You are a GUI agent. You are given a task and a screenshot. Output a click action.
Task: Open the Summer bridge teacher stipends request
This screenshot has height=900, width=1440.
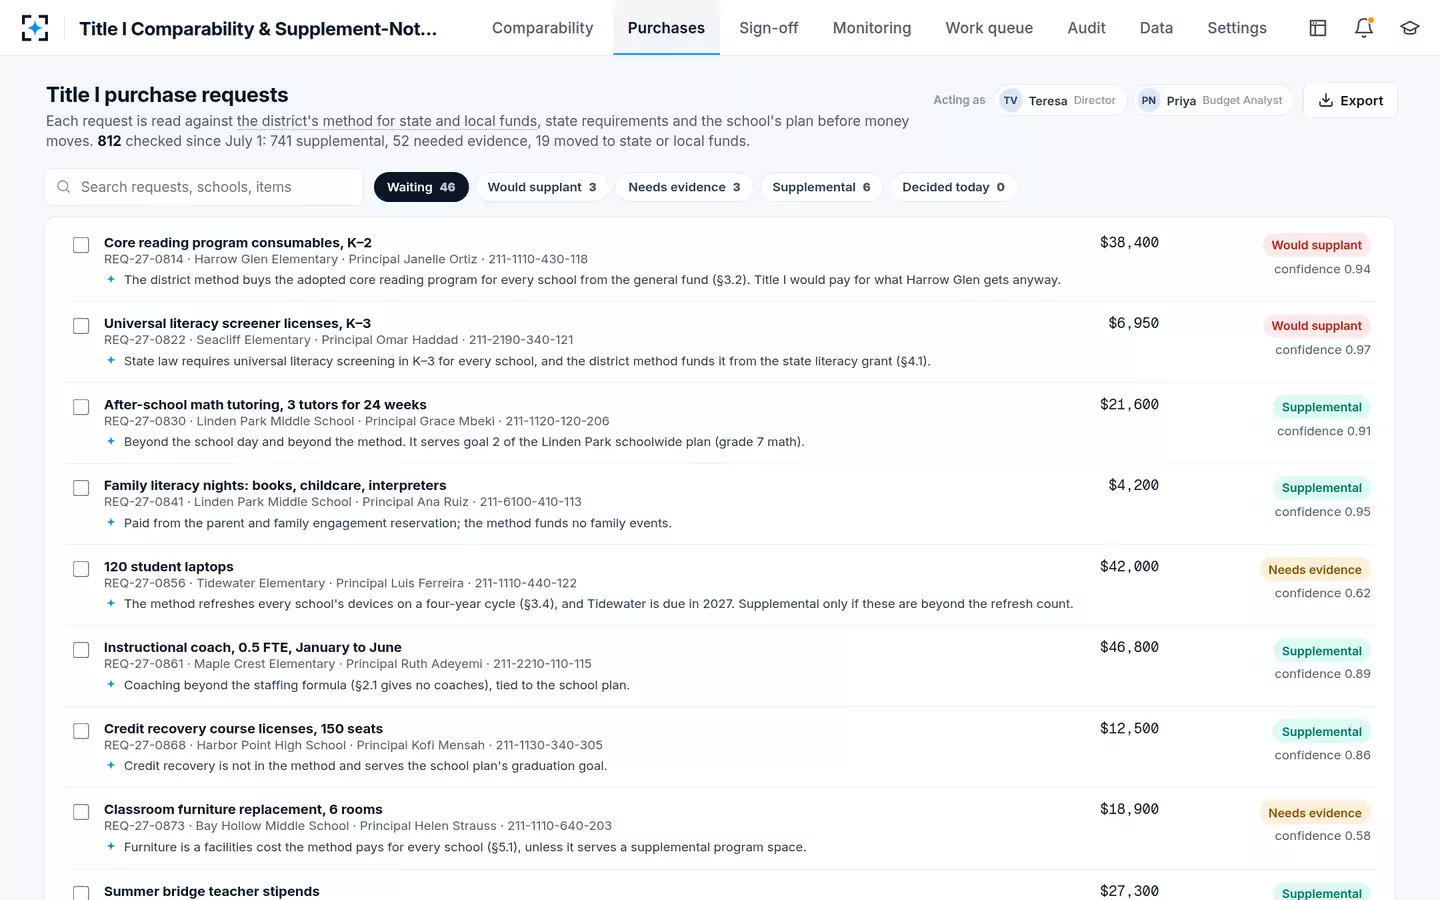tap(212, 891)
